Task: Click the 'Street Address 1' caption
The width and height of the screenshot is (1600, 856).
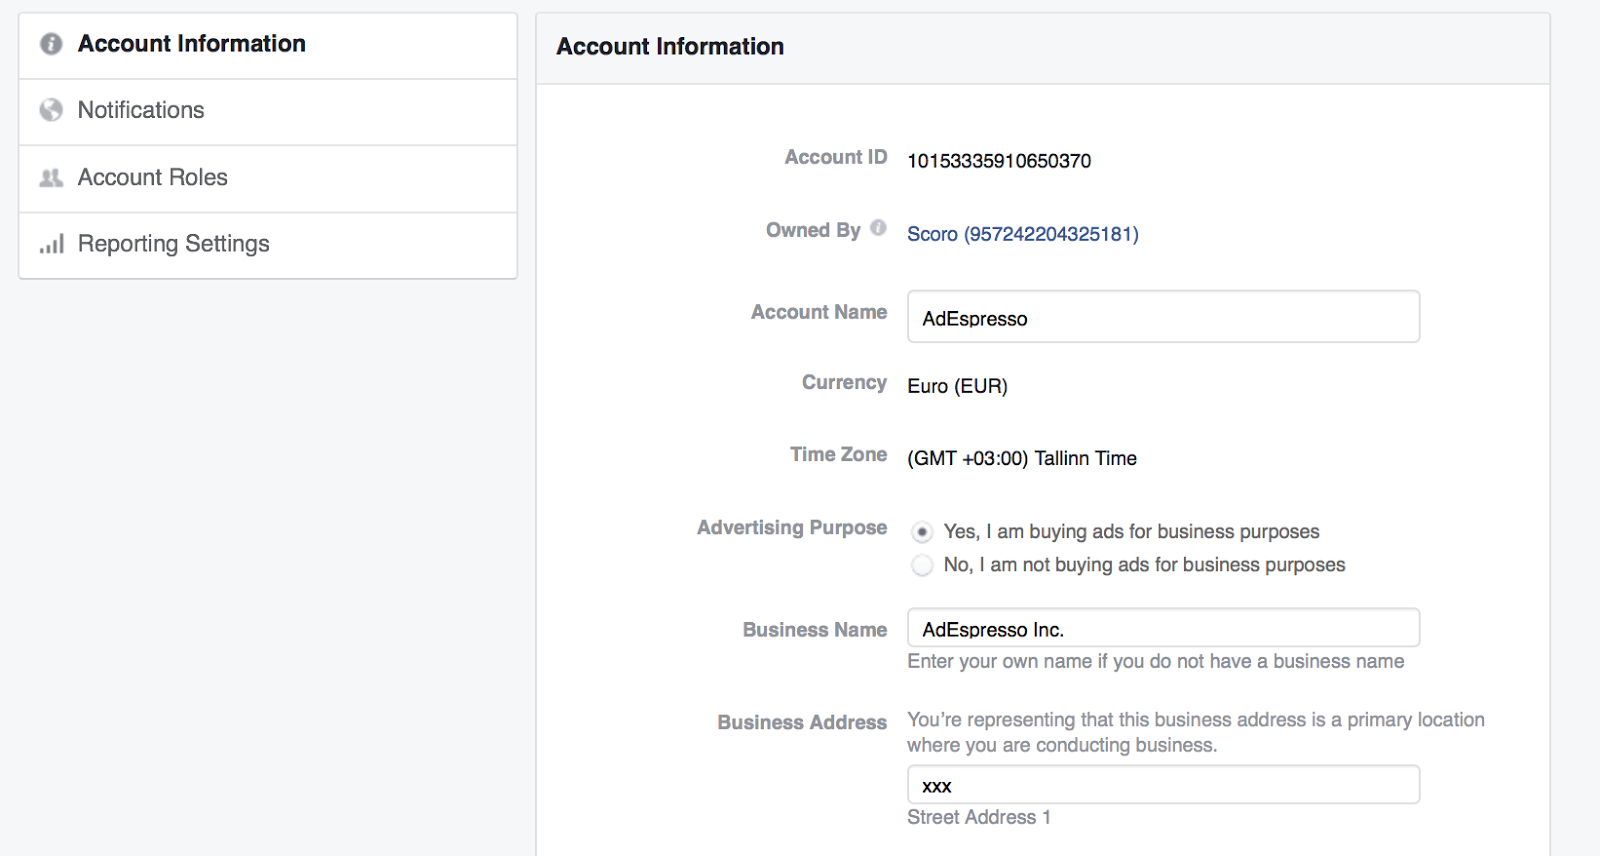Action: pos(979,817)
